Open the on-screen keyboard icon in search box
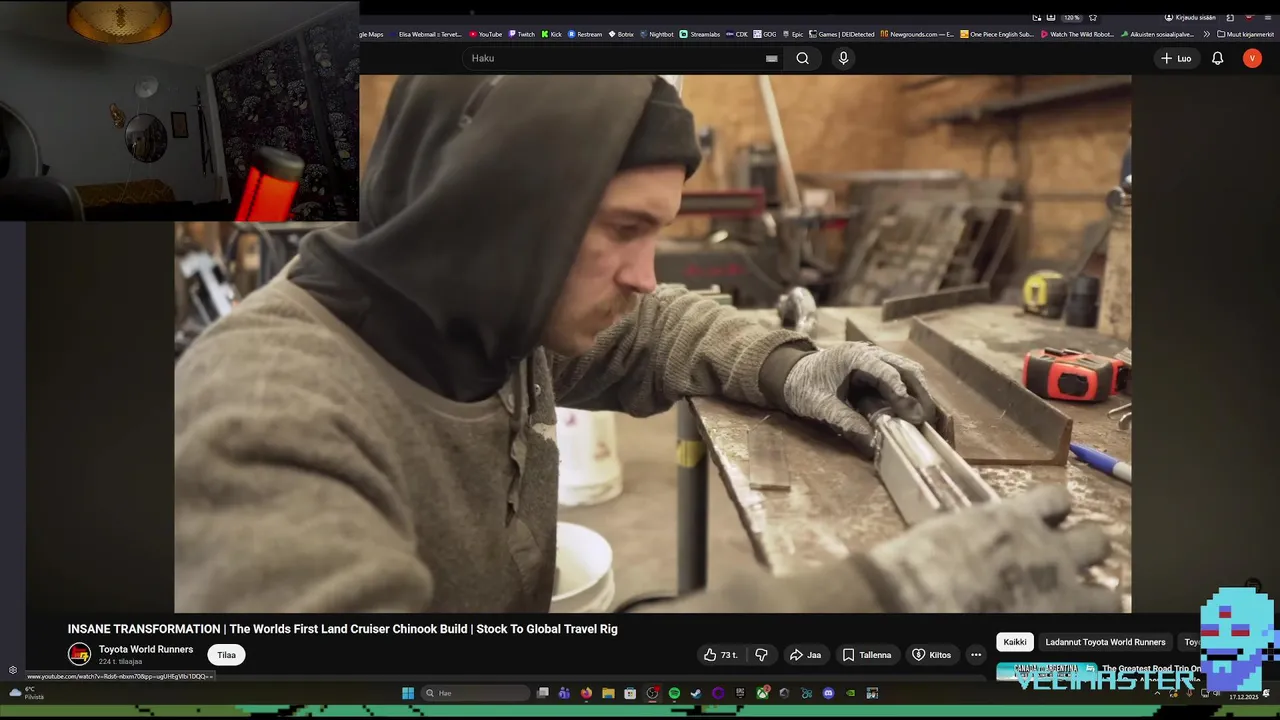This screenshot has width=1280, height=720. tap(771, 58)
